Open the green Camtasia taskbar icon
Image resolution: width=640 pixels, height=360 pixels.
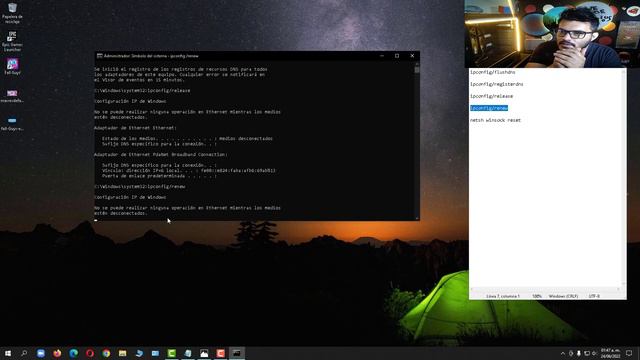(x=171, y=353)
